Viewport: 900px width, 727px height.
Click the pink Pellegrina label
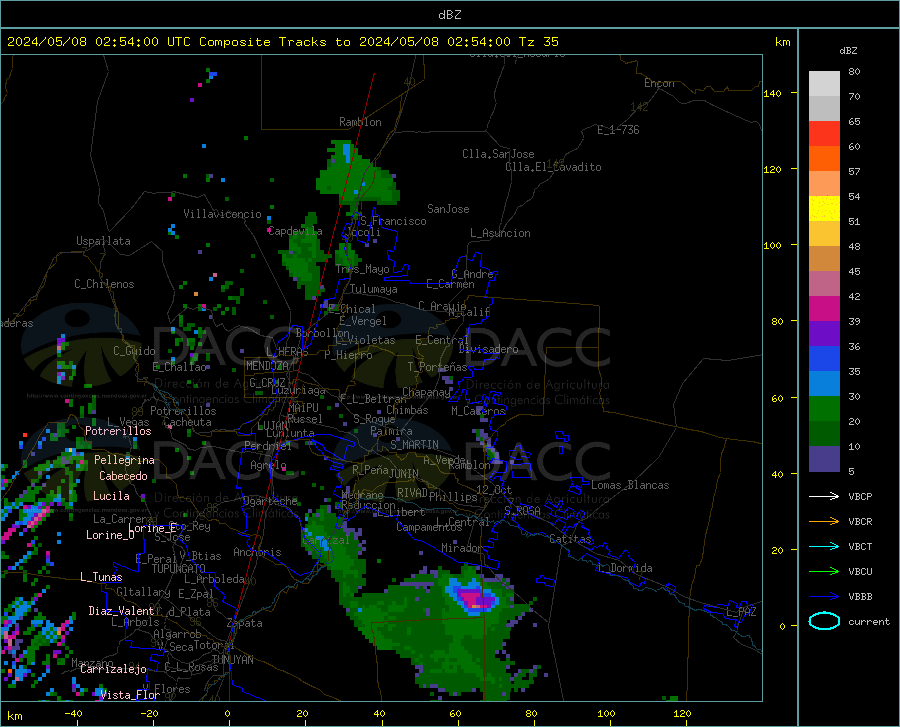[124, 460]
